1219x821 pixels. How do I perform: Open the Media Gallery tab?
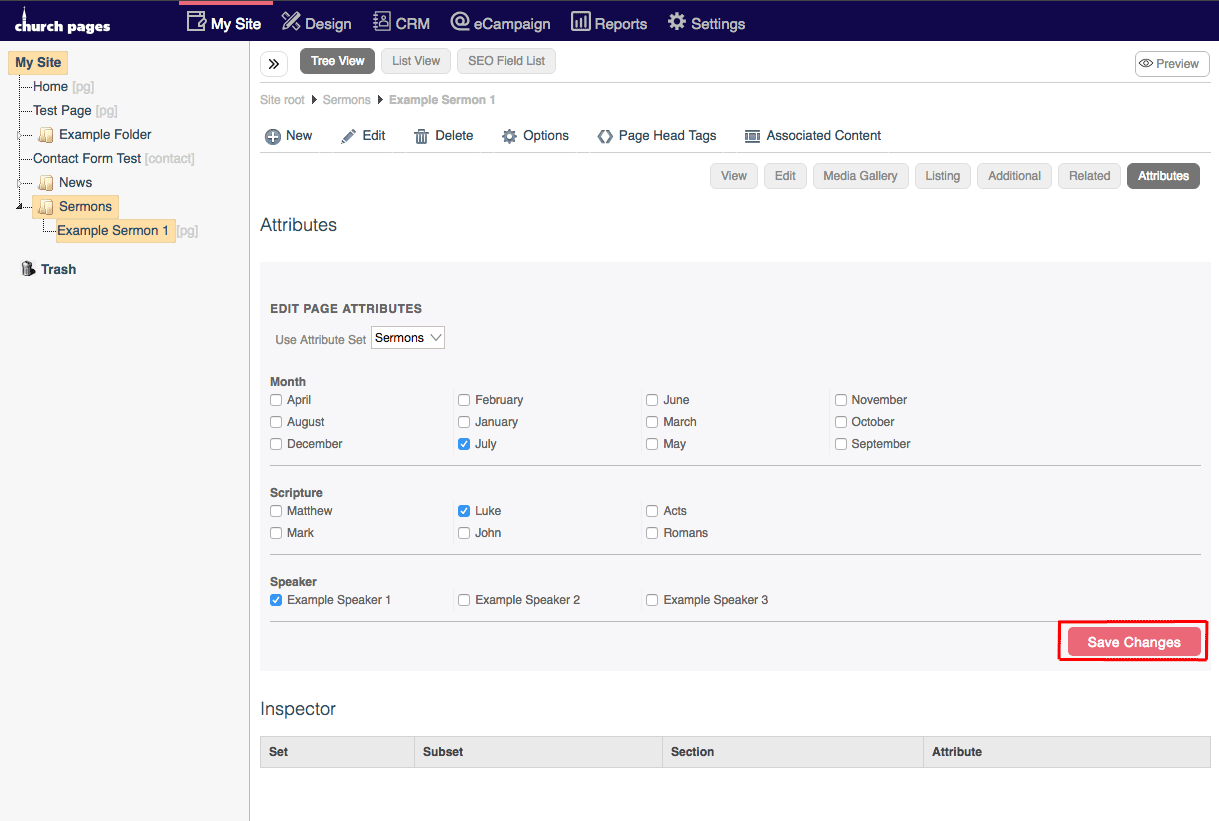coord(861,176)
